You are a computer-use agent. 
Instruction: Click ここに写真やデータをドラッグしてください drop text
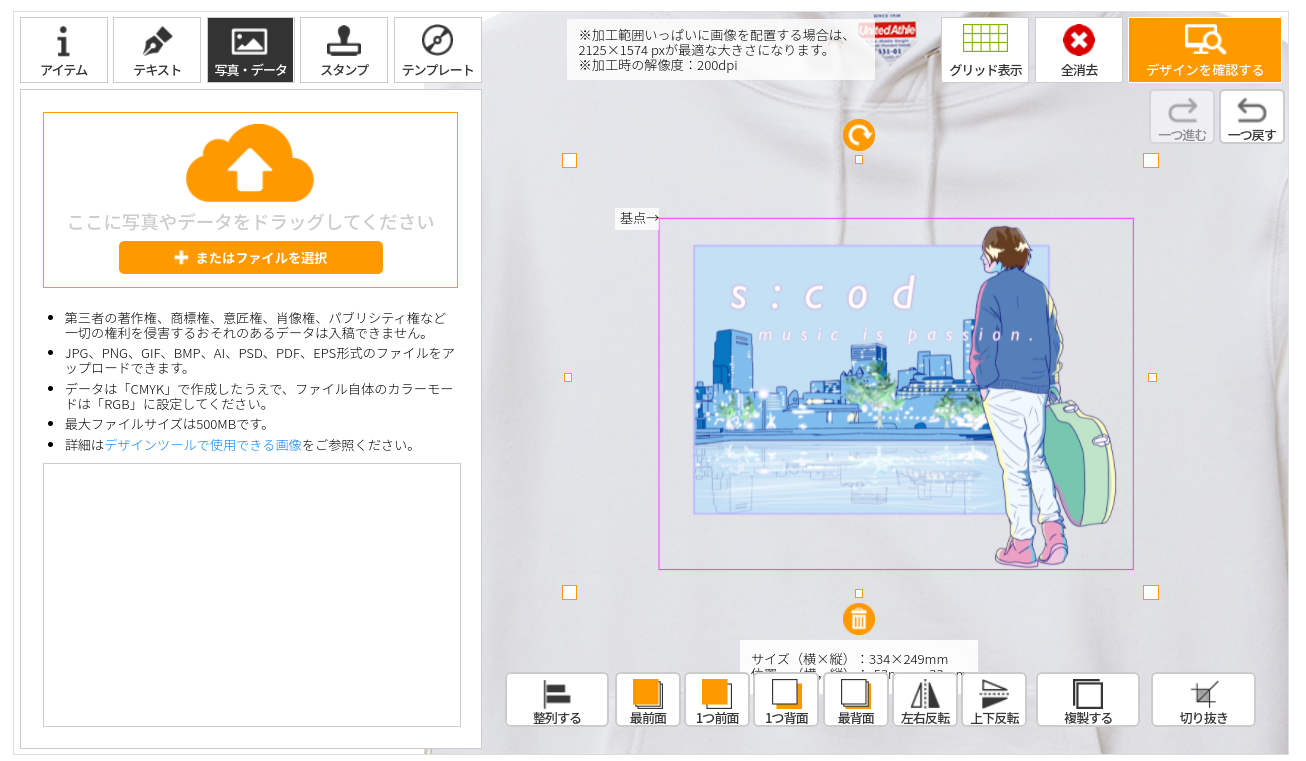(x=251, y=222)
